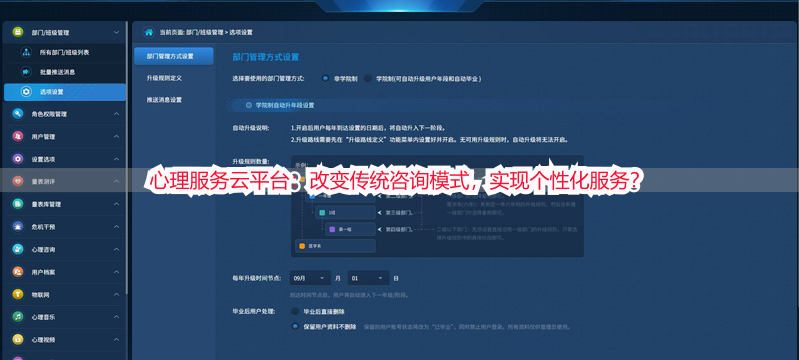The image size is (799, 360).
Task: Click the 部门/班级管理 sidebar icon
Action: click(18, 32)
